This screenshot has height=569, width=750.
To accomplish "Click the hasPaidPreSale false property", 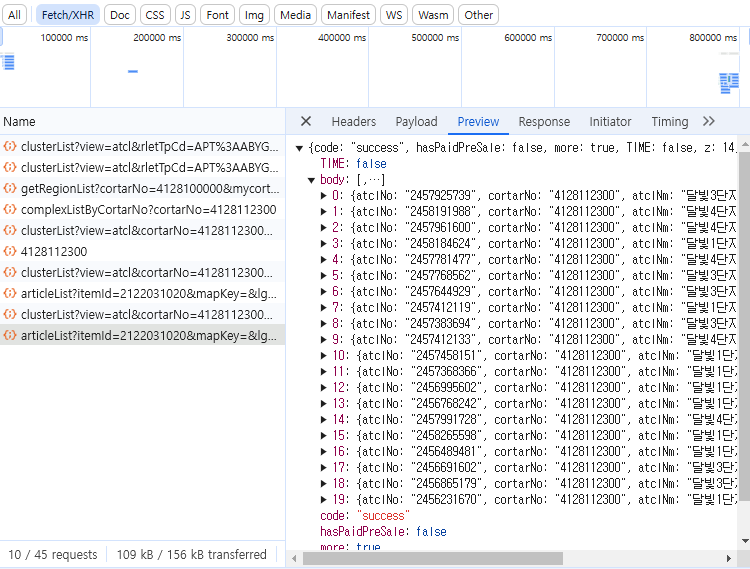I will point(383,532).
